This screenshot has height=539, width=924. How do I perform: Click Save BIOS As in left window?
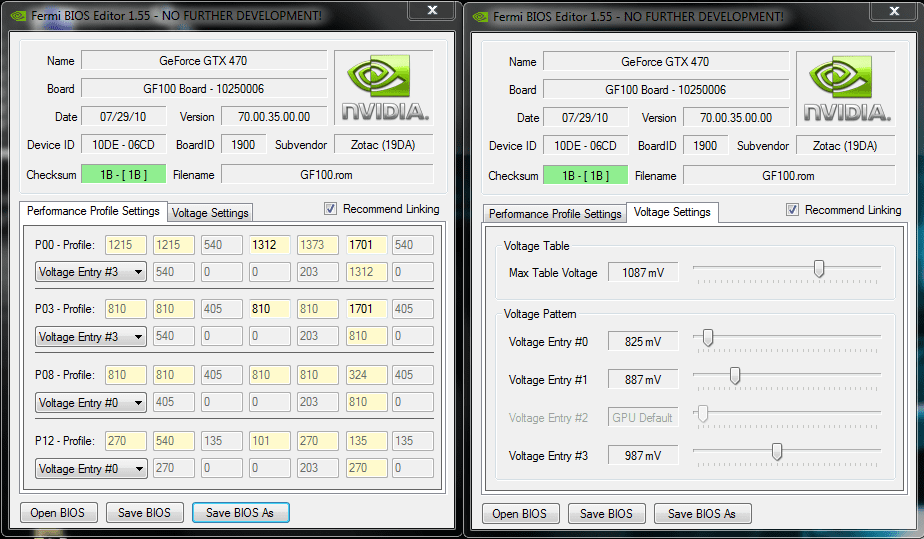[240, 512]
